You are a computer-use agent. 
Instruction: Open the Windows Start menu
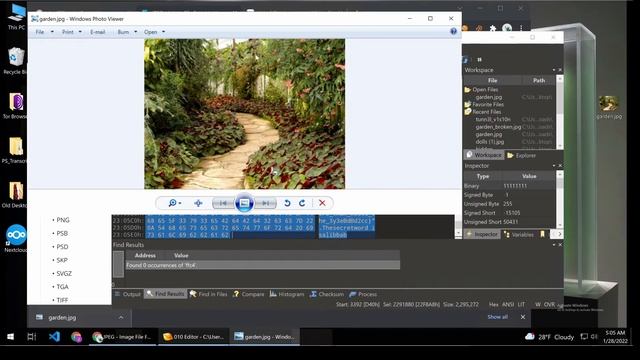click(11, 337)
